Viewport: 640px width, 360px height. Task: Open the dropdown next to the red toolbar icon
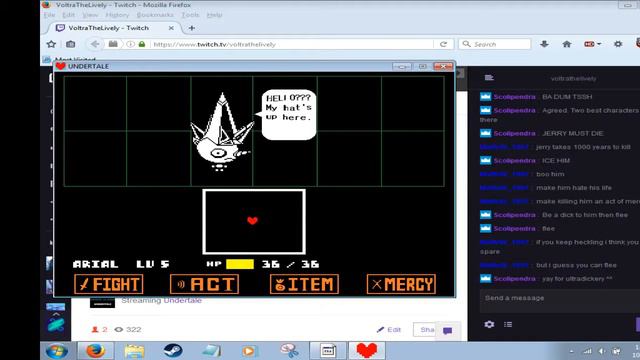point(599,44)
